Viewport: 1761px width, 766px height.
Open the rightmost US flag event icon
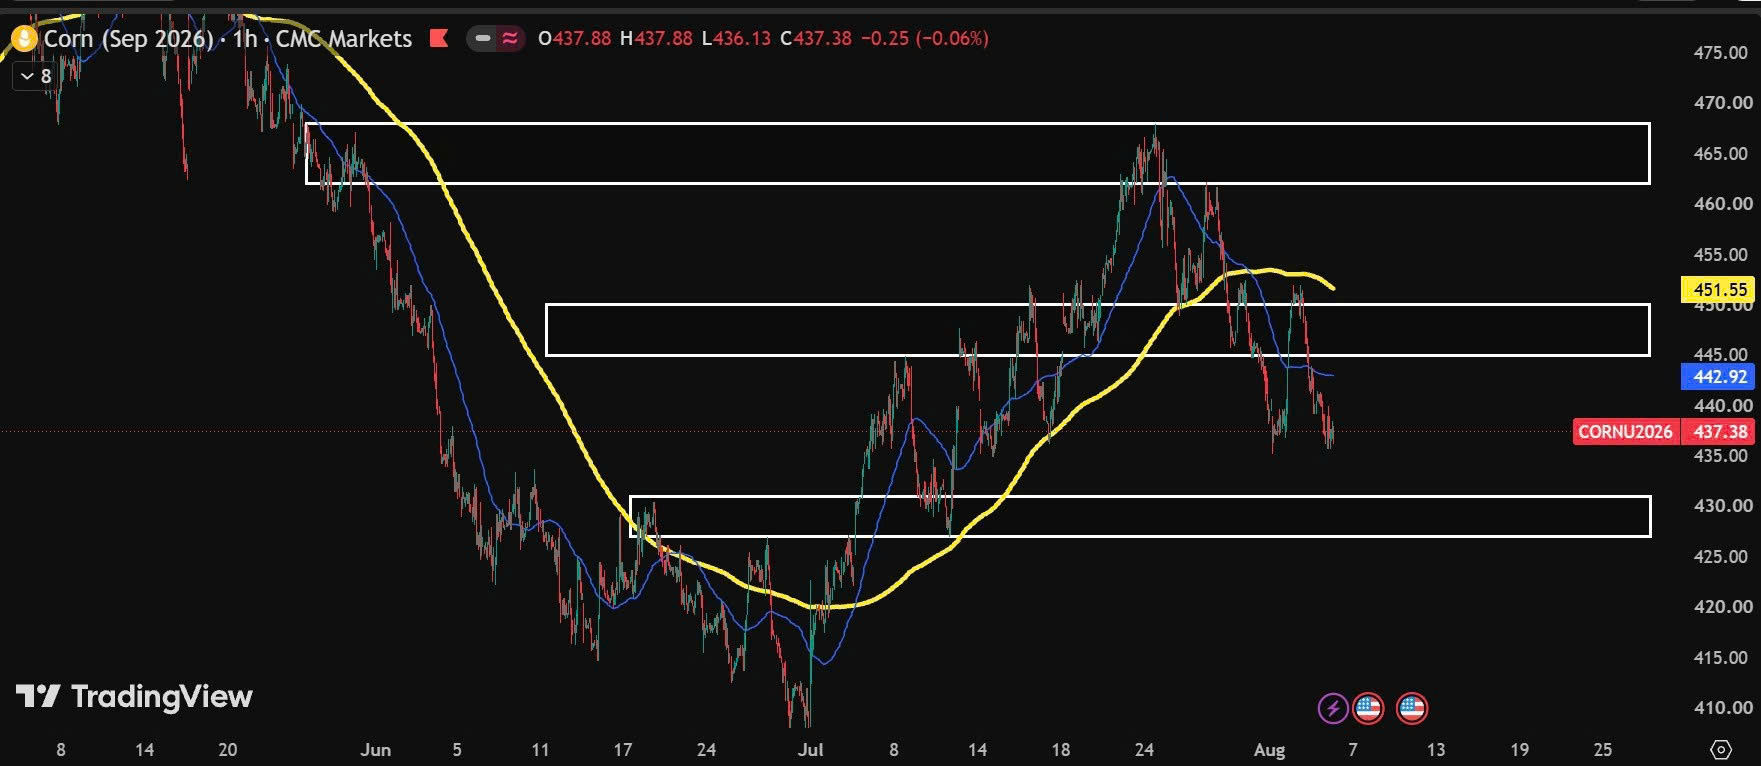tap(1412, 709)
